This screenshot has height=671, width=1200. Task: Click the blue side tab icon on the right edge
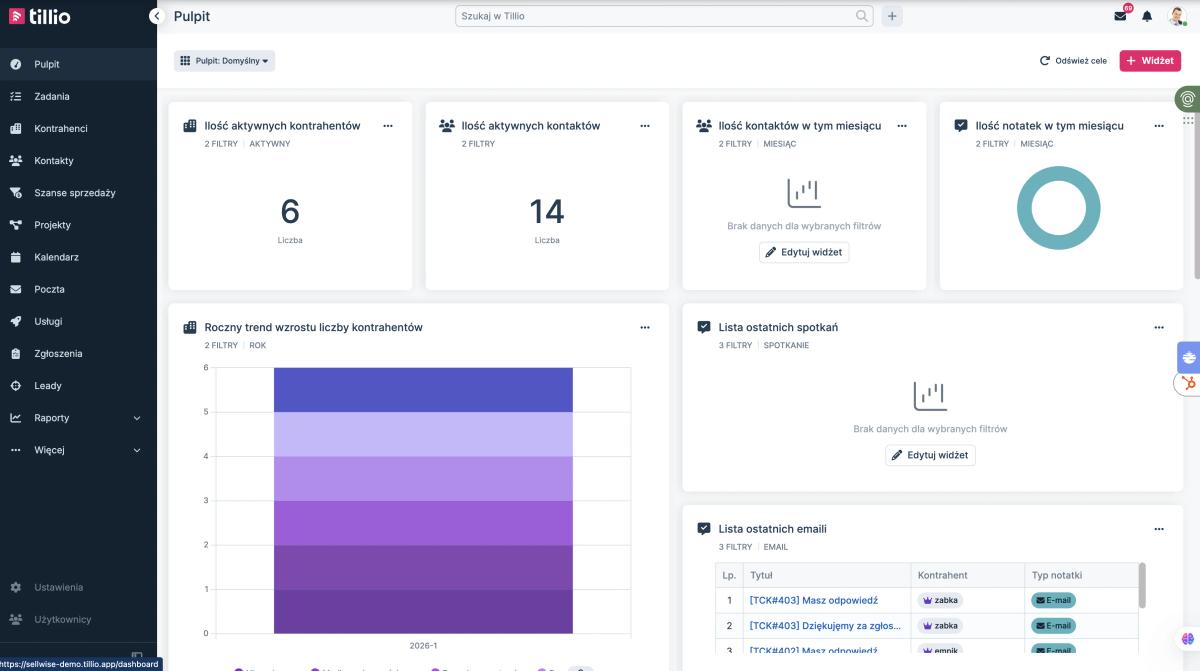tap(1189, 356)
